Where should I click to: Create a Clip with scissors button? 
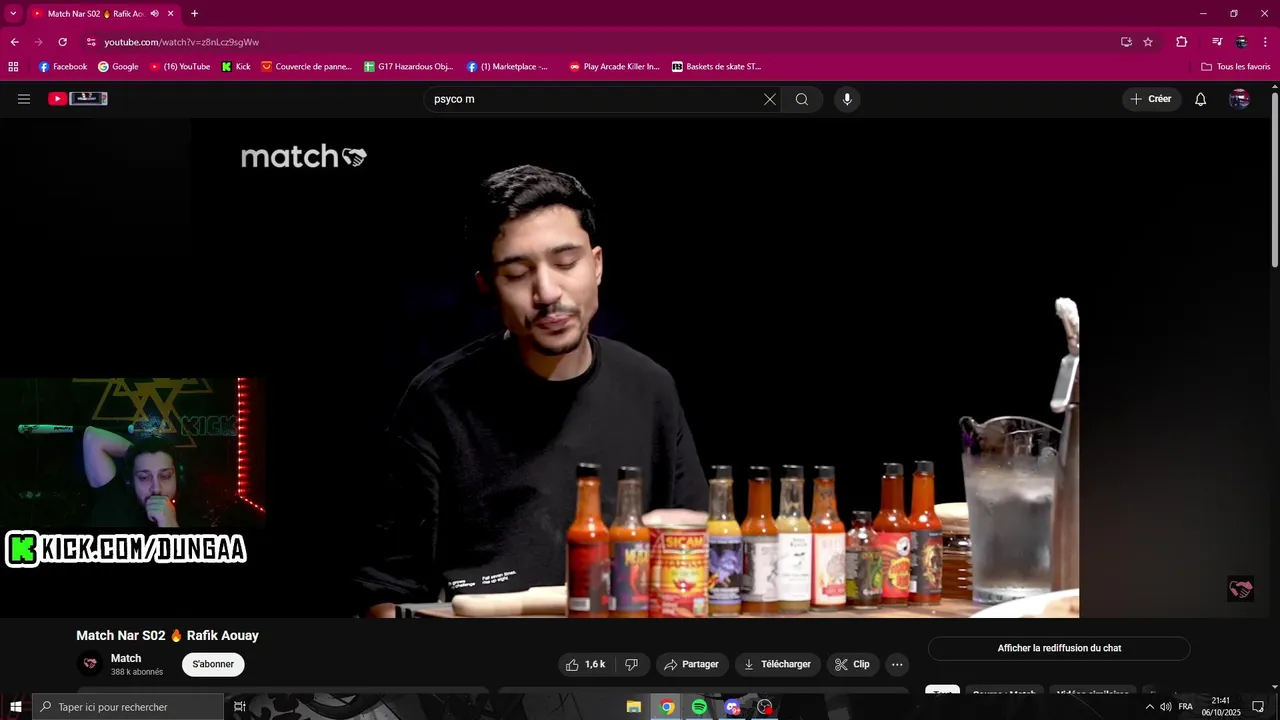tap(853, 664)
